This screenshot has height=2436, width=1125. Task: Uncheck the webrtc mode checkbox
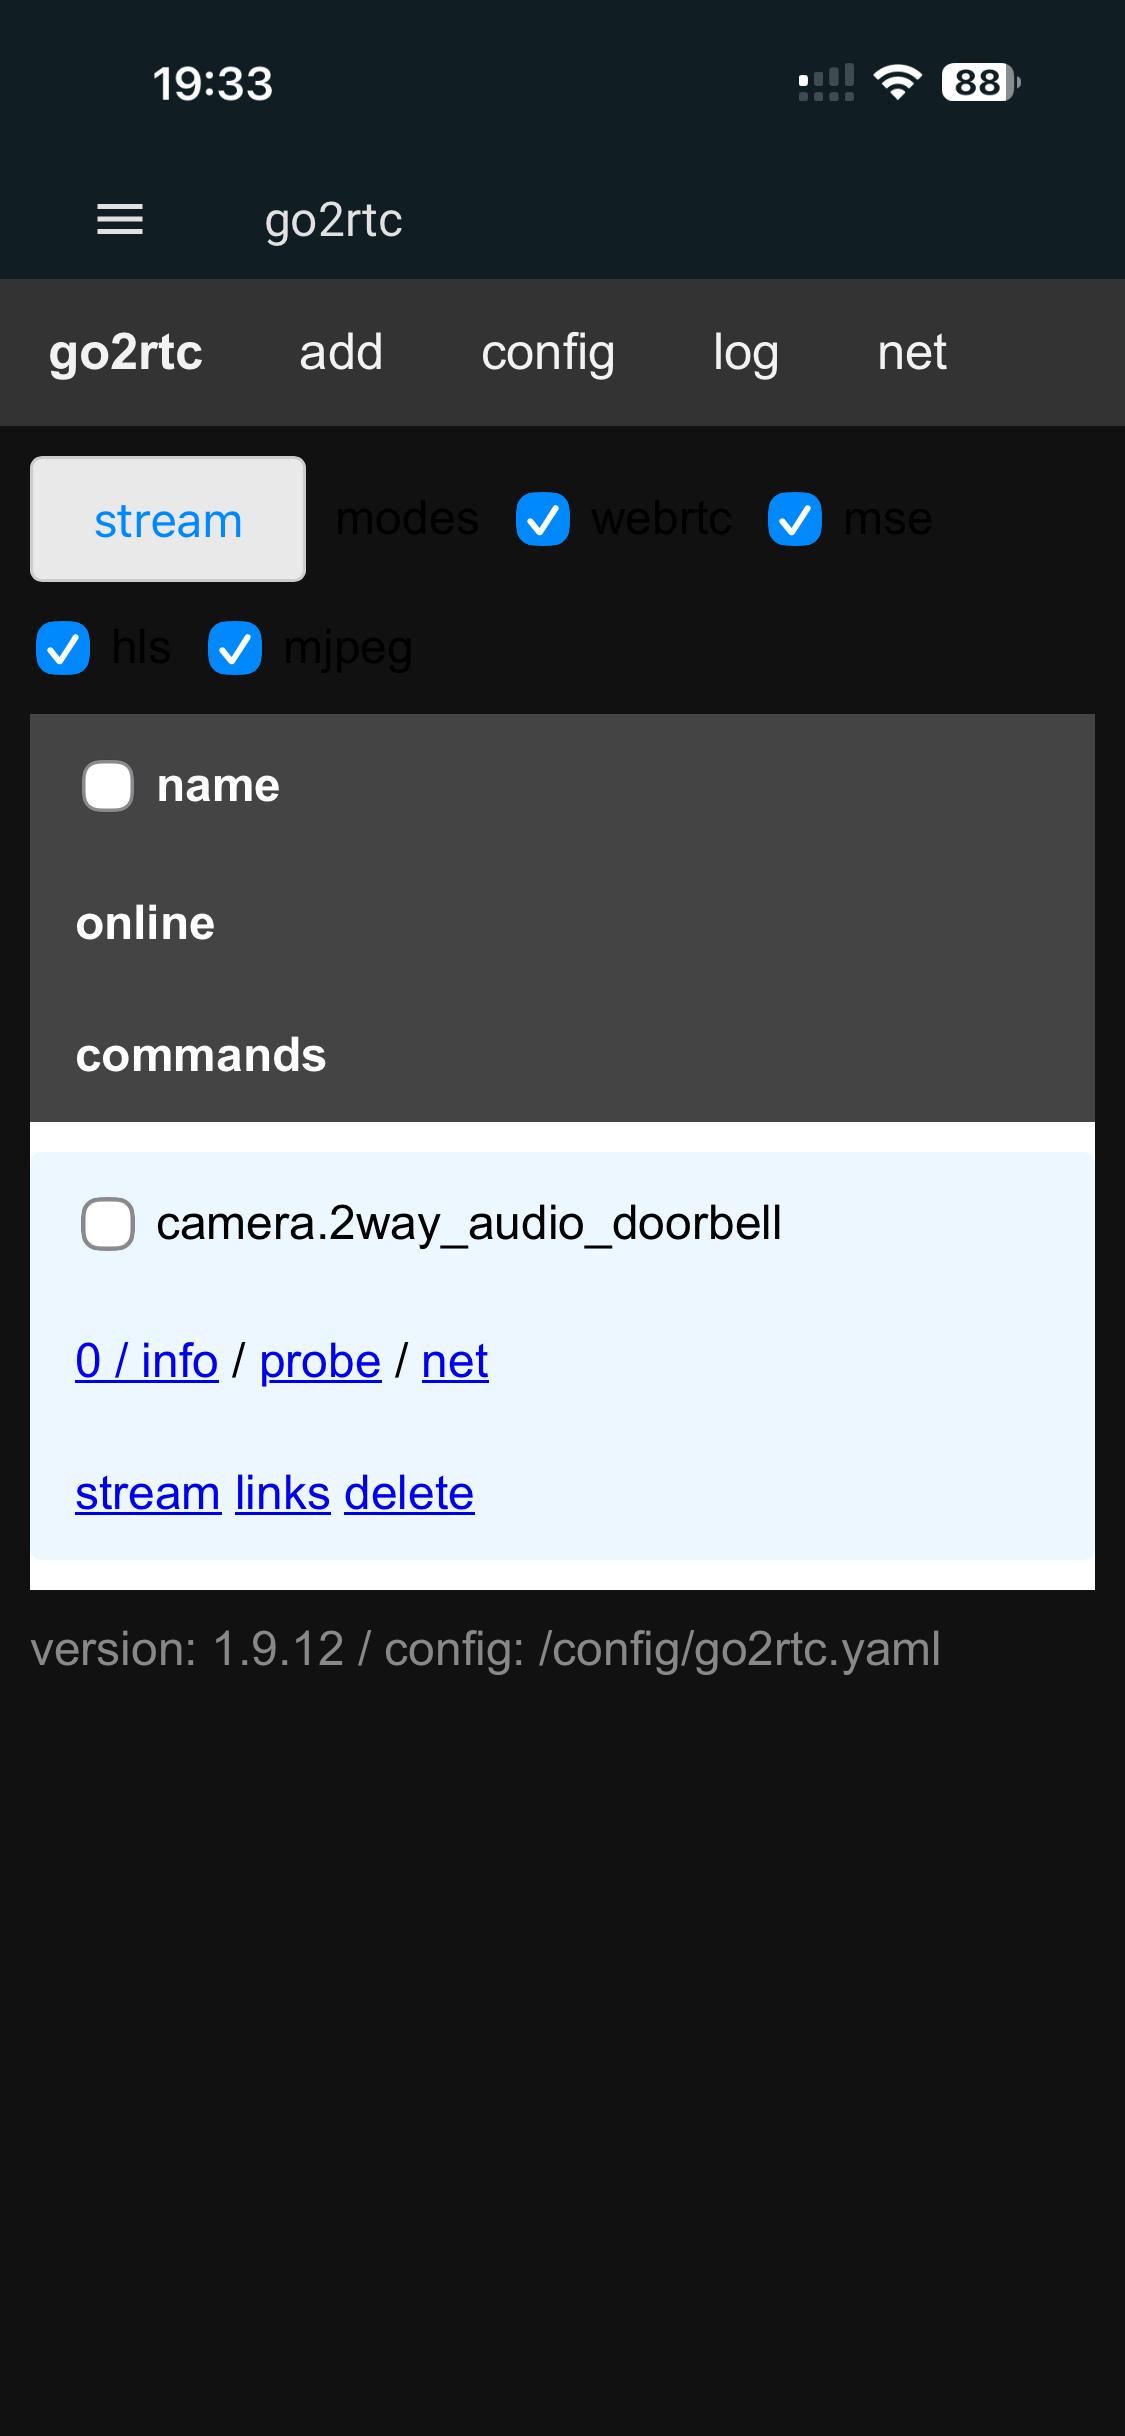pos(543,519)
